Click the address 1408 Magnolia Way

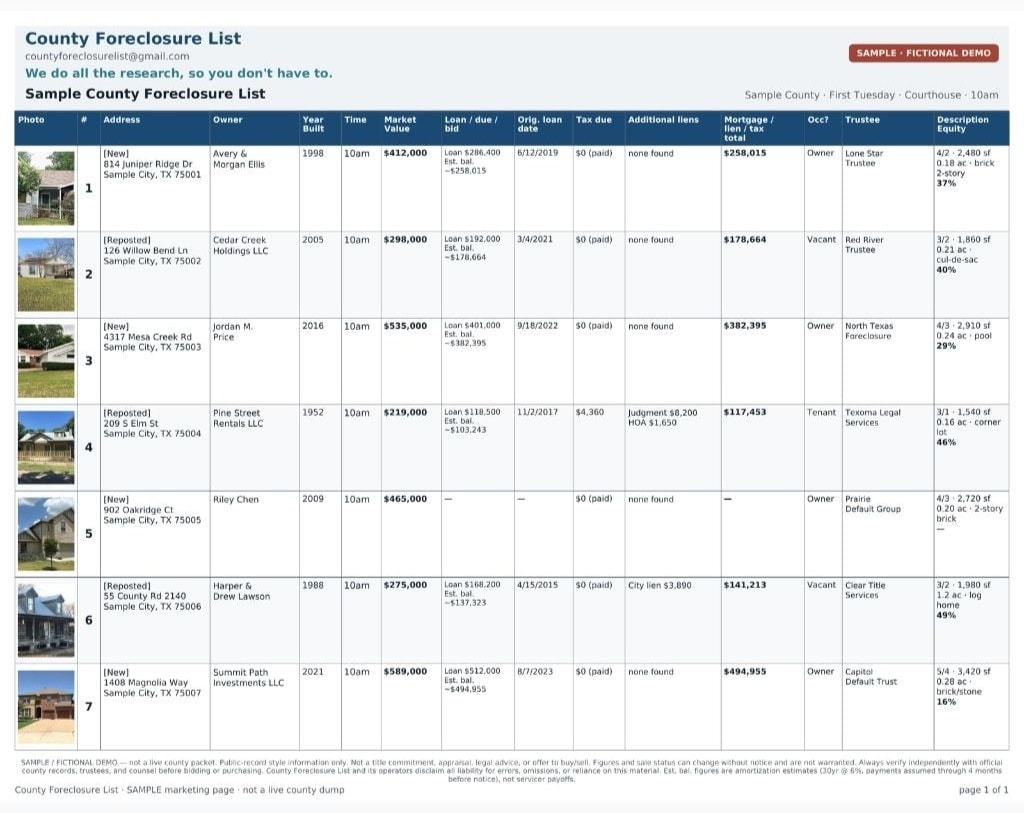tap(146, 682)
